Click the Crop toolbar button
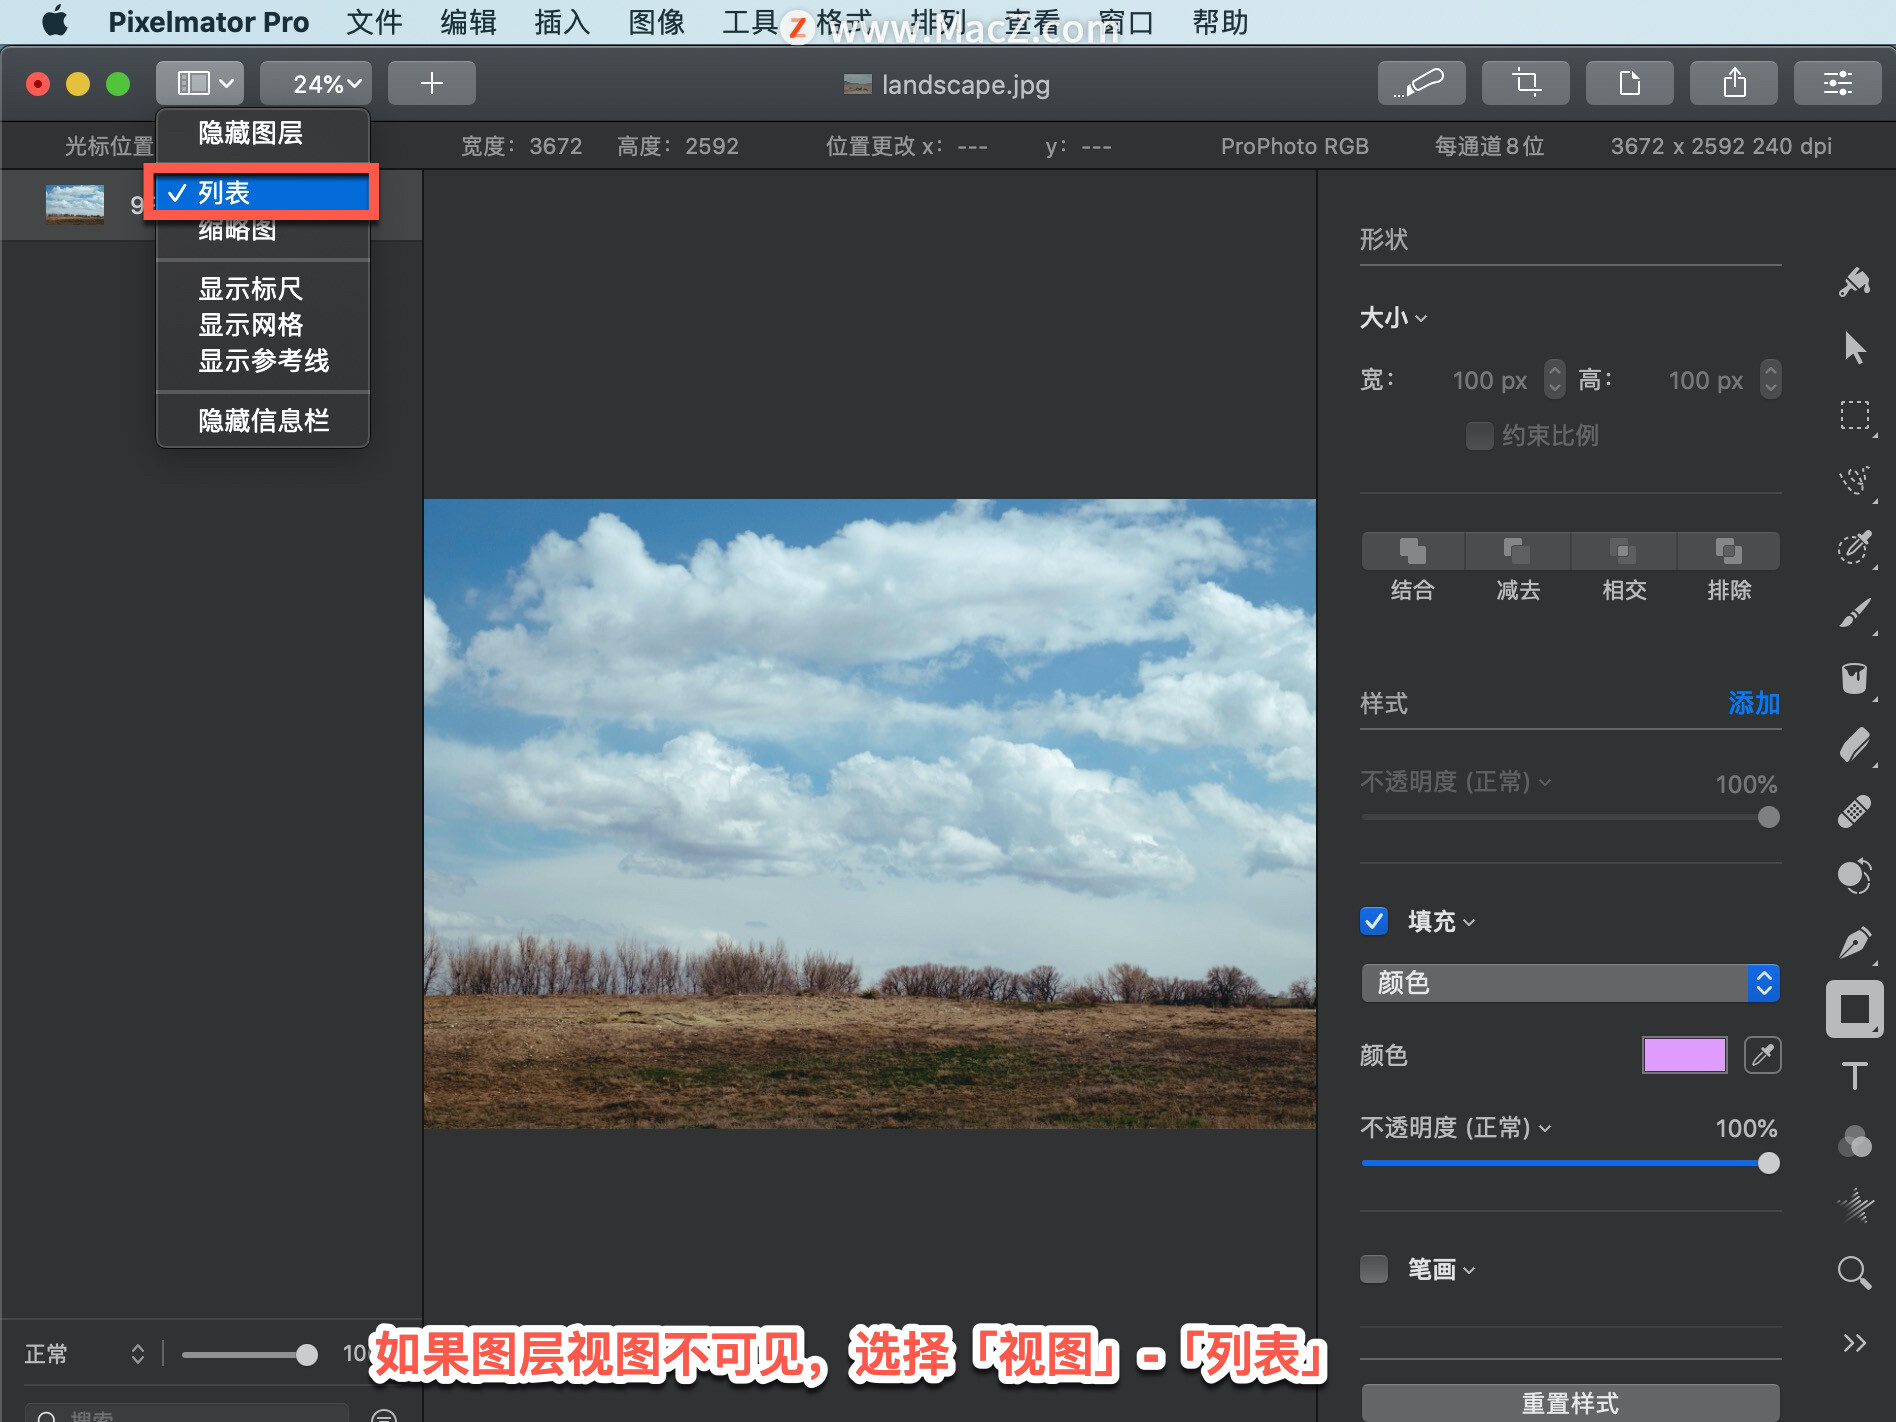Viewport: 1896px width, 1422px height. (x=1525, y=83)
